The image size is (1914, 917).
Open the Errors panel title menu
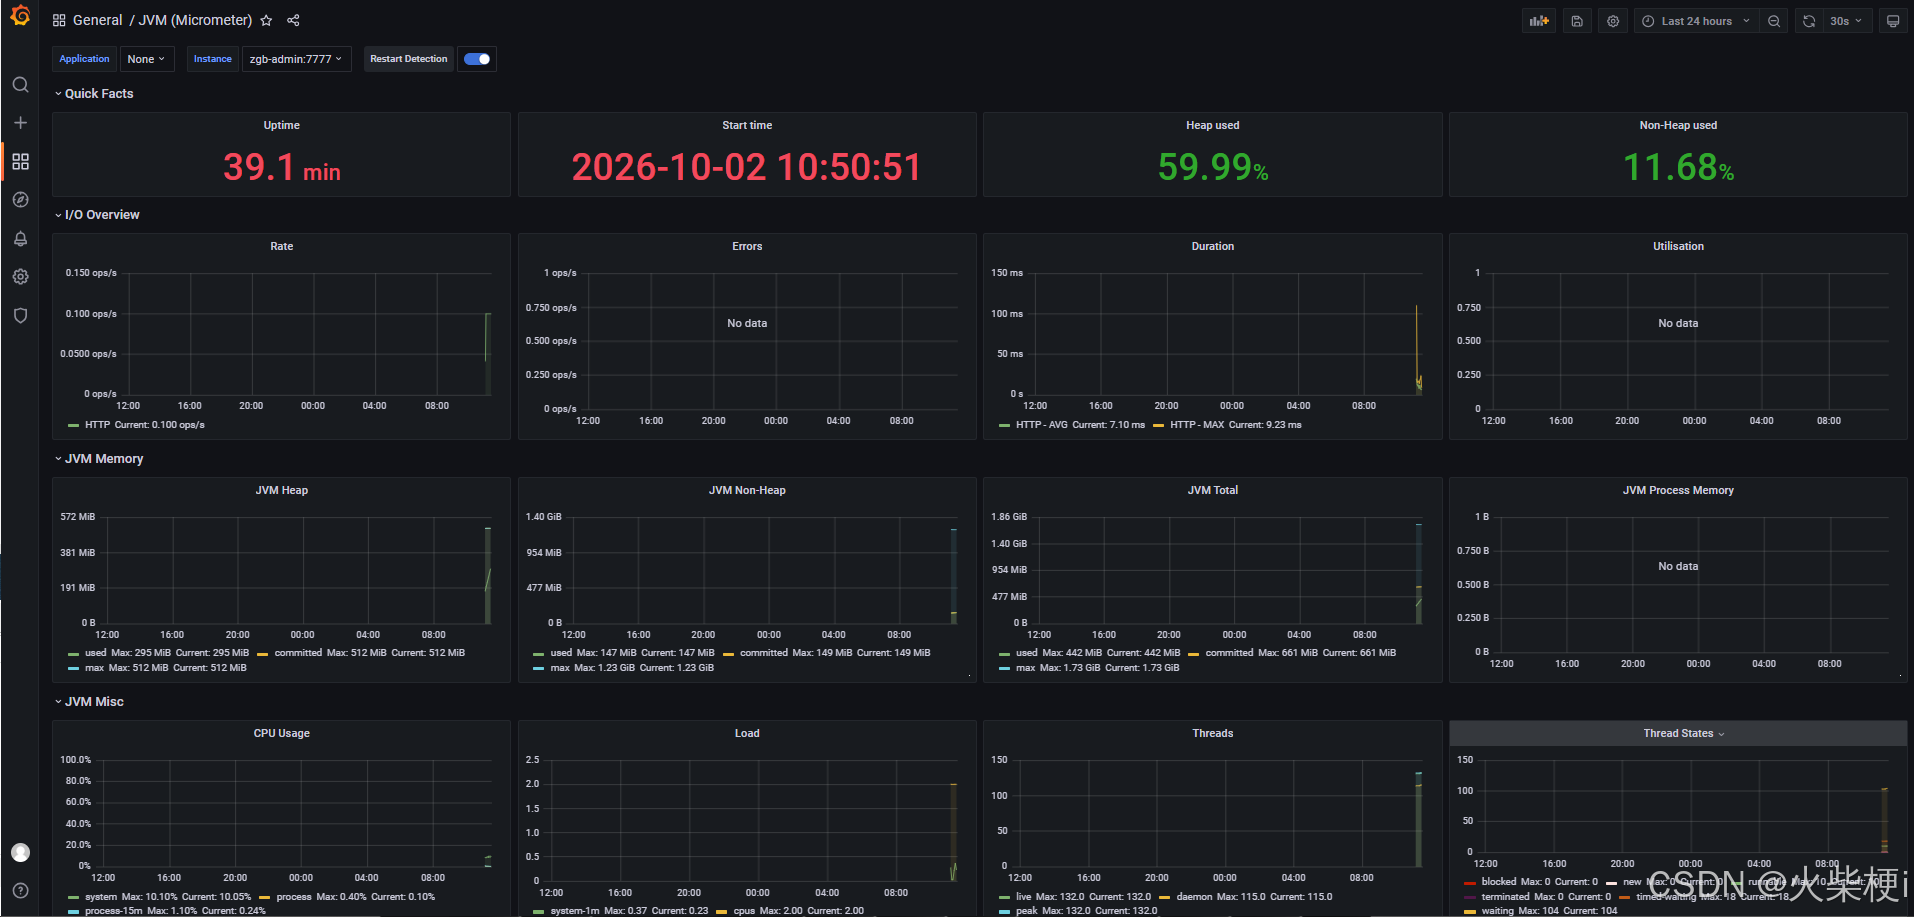pyautogui.click(x=747, y=246)
